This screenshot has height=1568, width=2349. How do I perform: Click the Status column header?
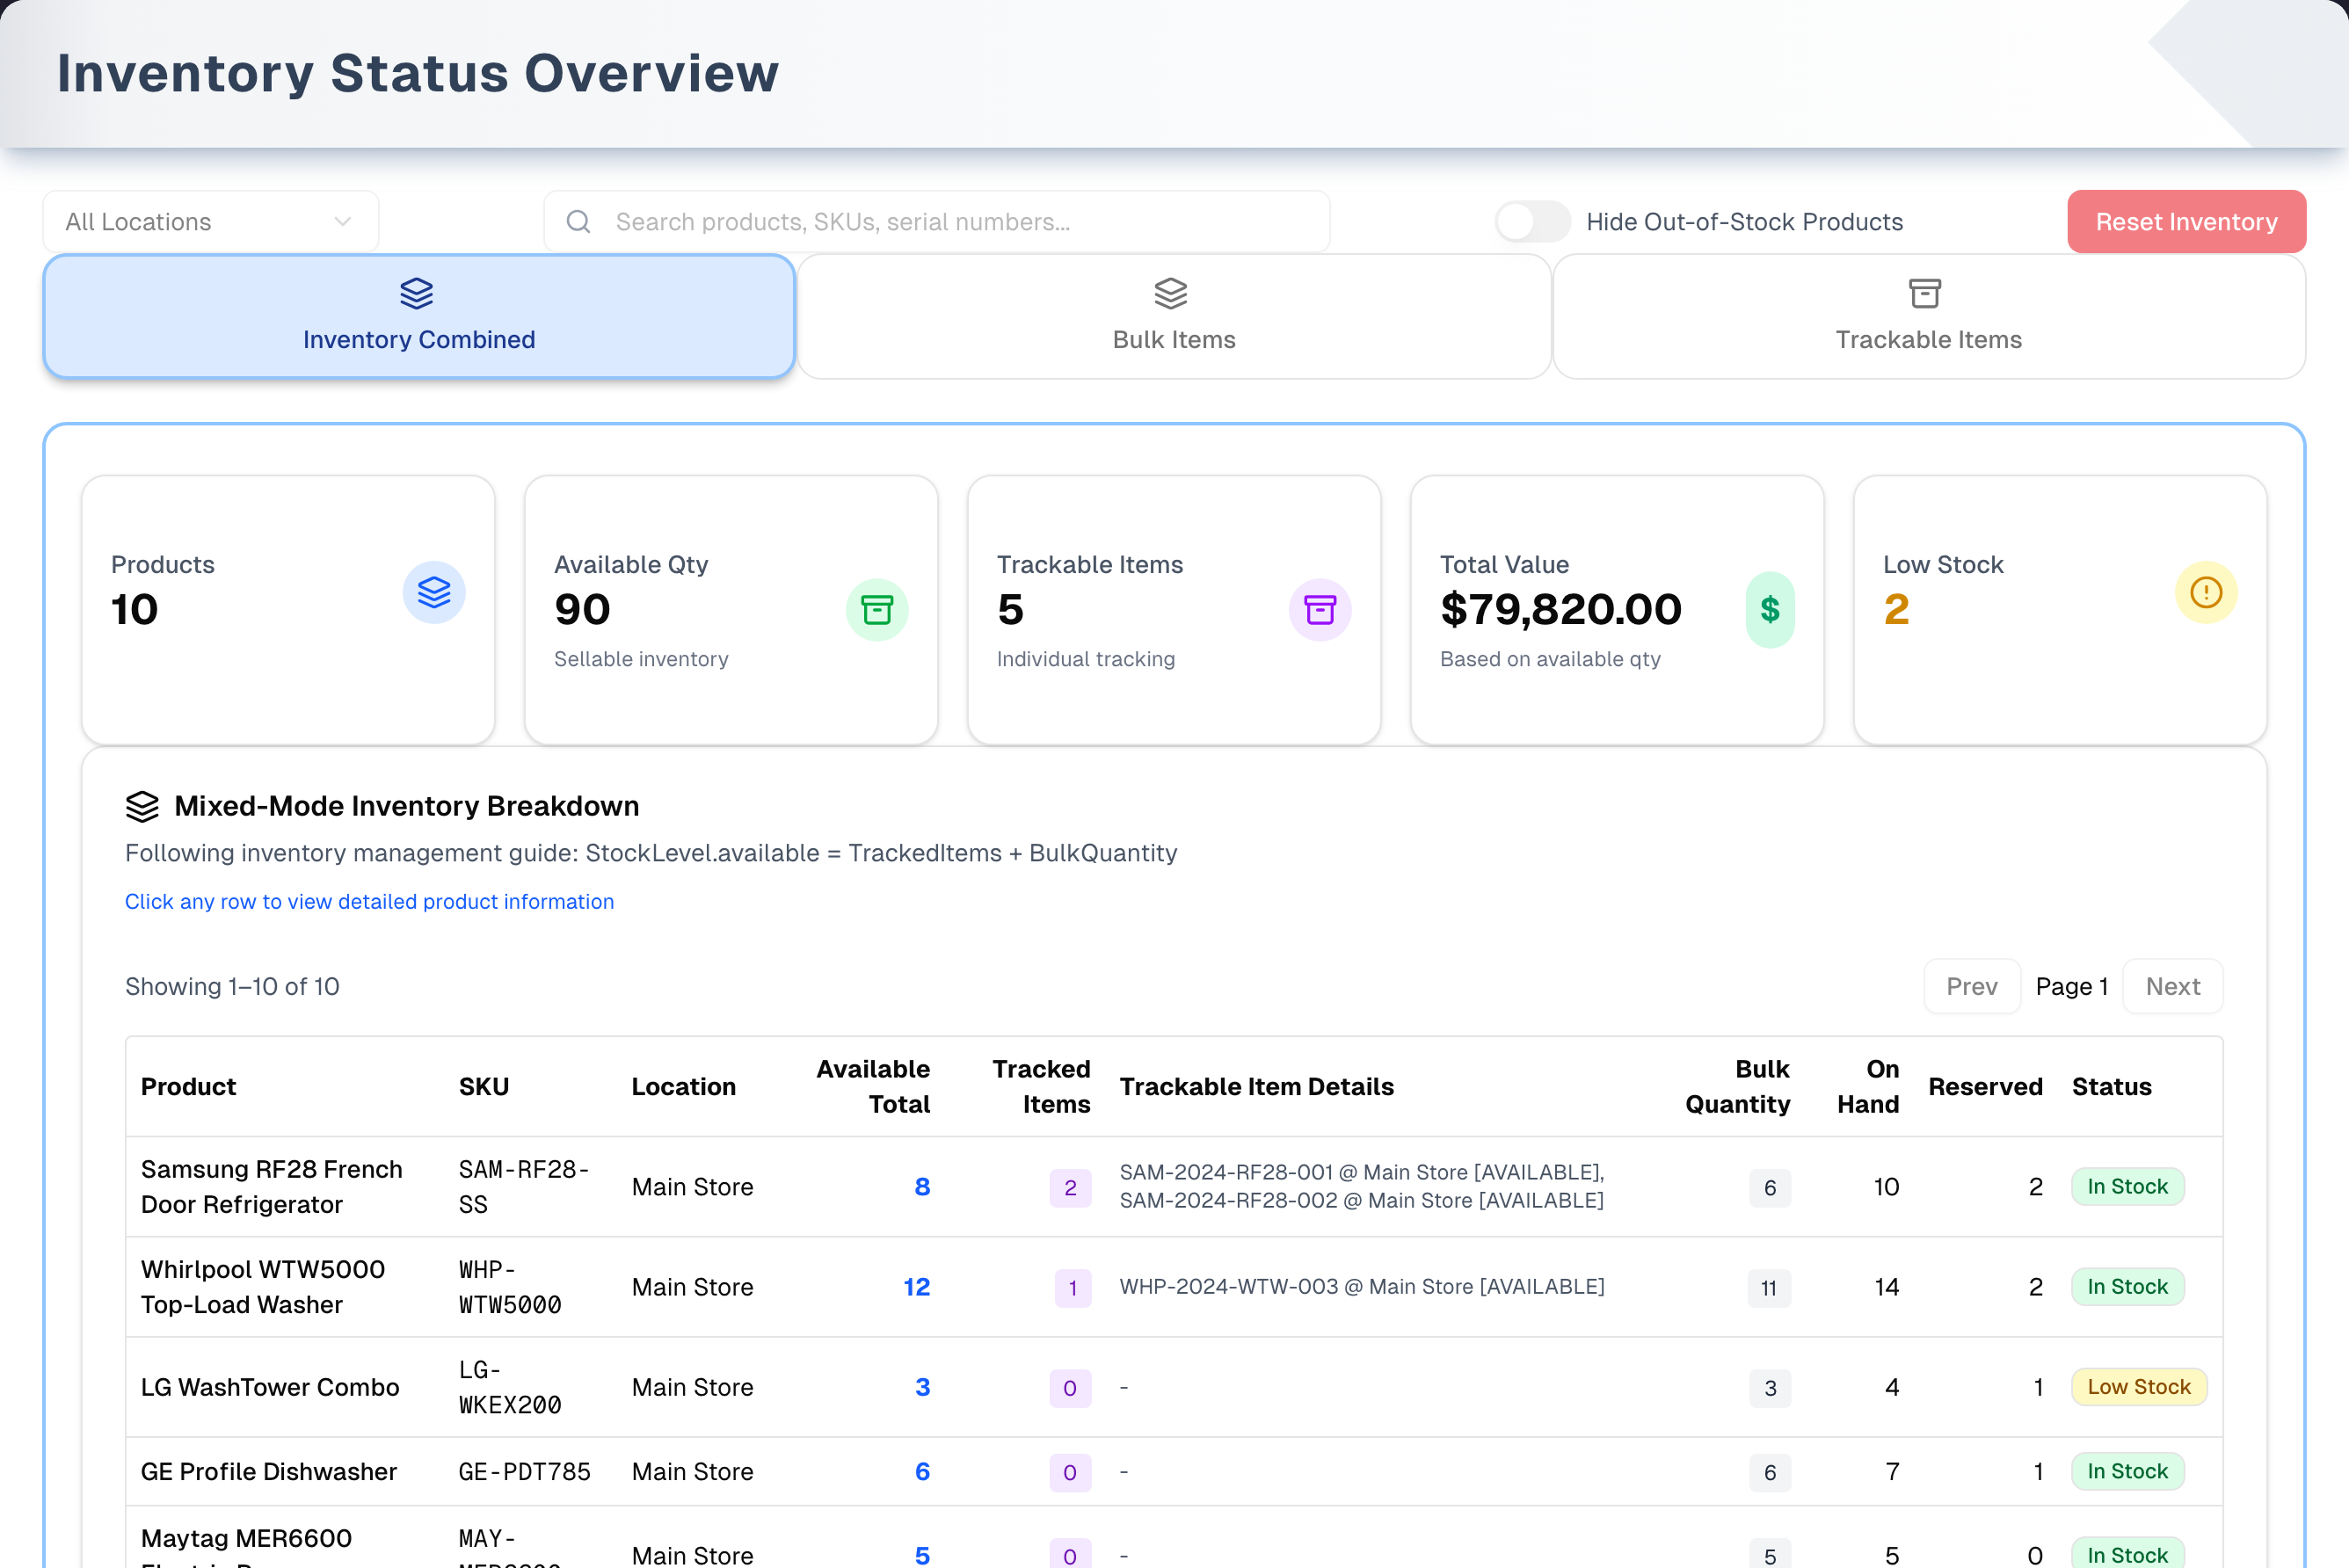(2112, 1087)
